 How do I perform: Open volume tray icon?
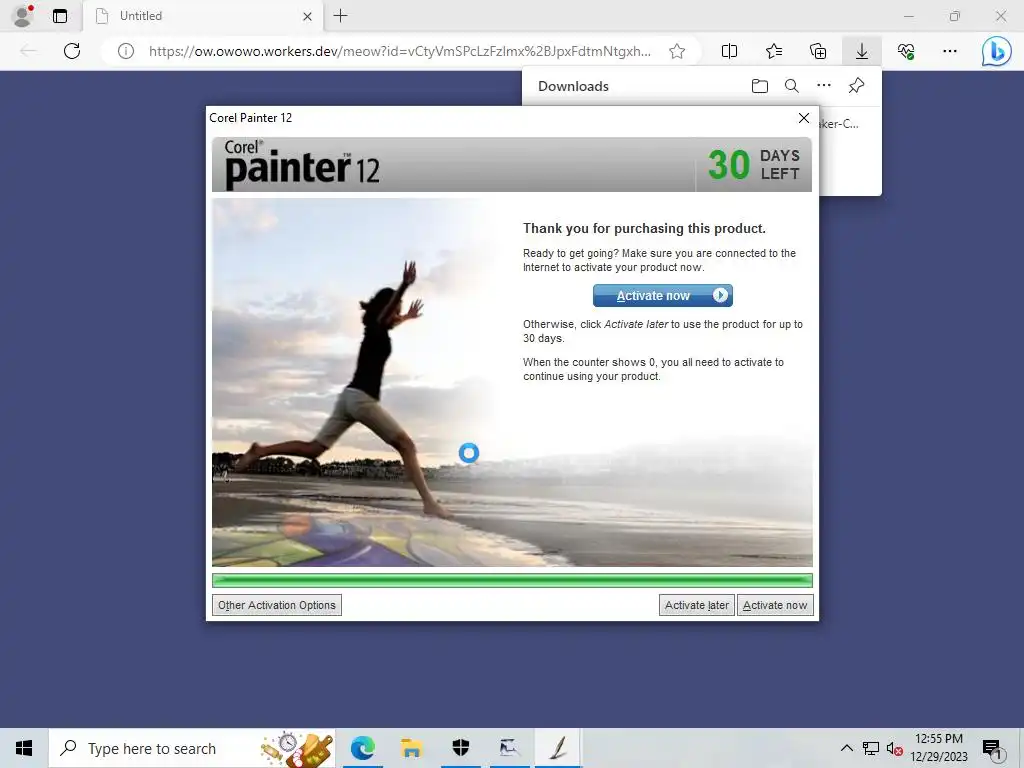pos(894,748)
